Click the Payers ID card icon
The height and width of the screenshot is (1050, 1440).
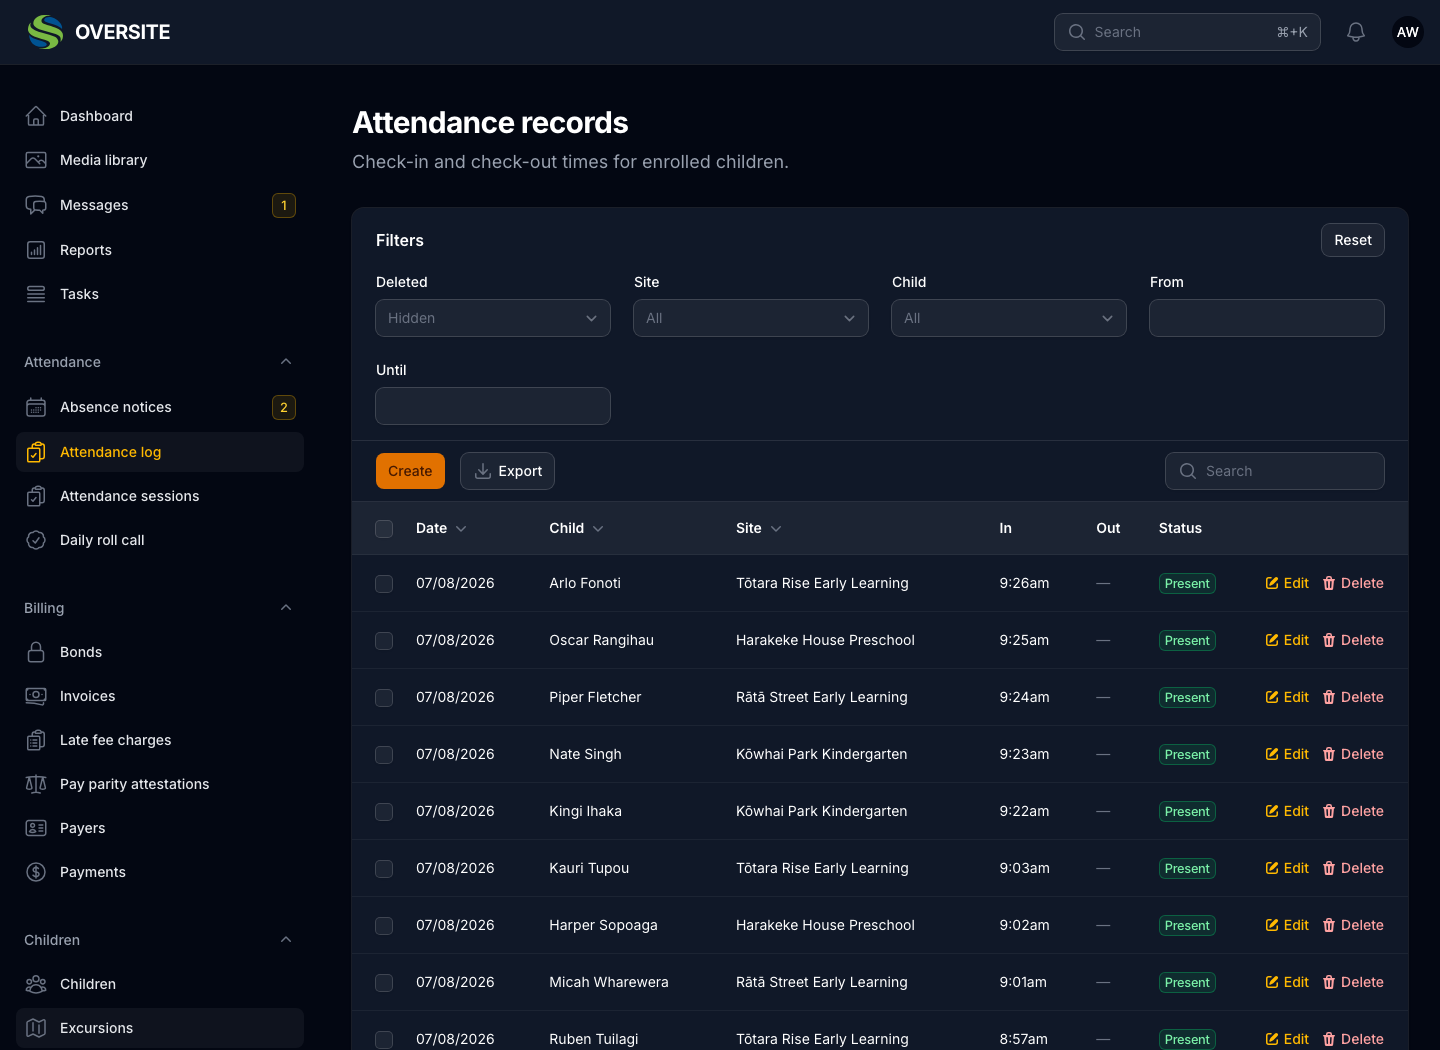click(36, 828)
